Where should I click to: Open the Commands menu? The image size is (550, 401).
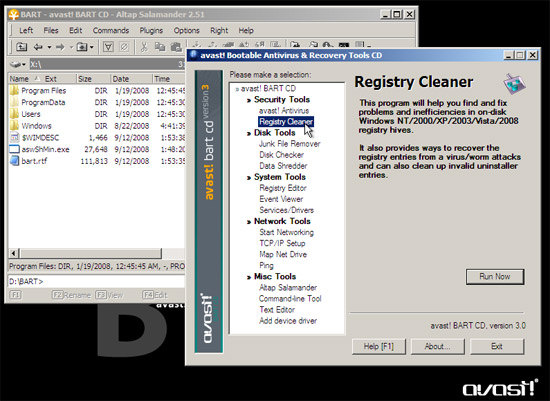pos(111,31)
